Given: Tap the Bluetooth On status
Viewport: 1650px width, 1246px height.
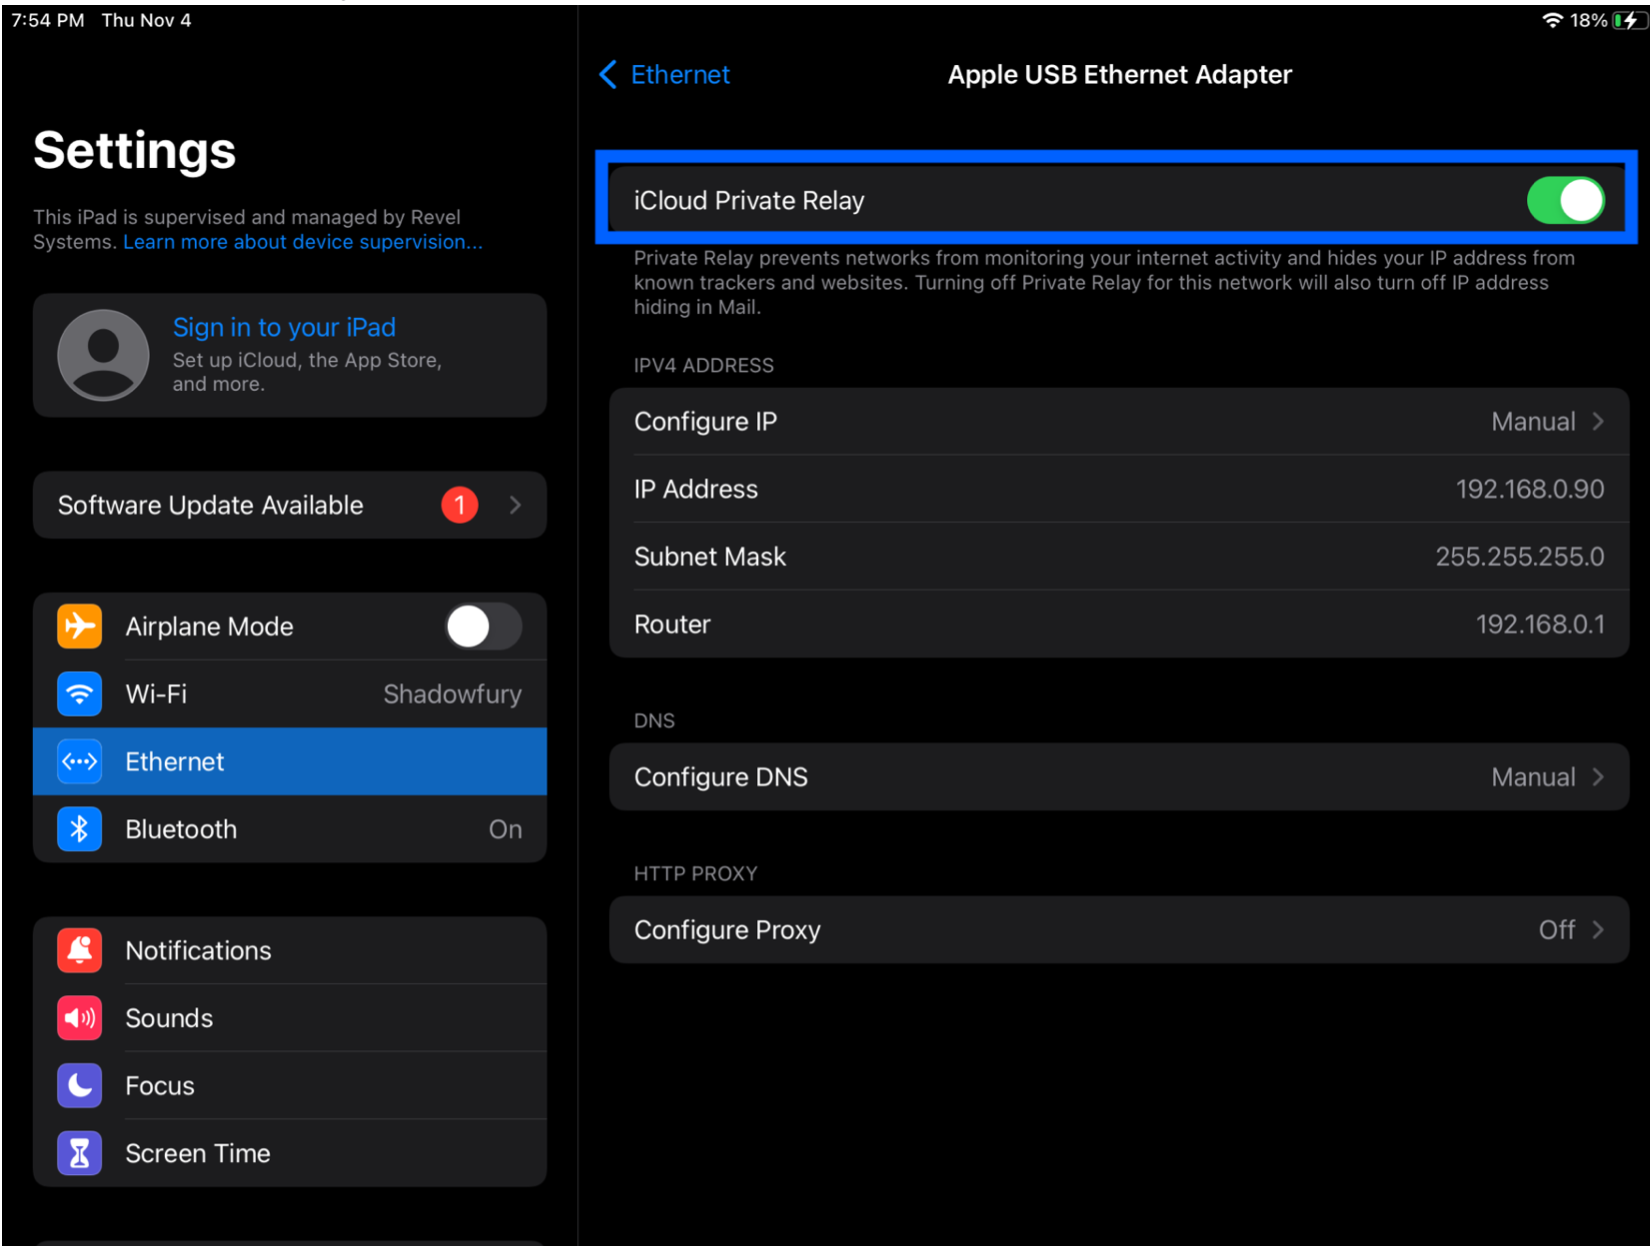Looking at the screenshot, I should [505, 829].
